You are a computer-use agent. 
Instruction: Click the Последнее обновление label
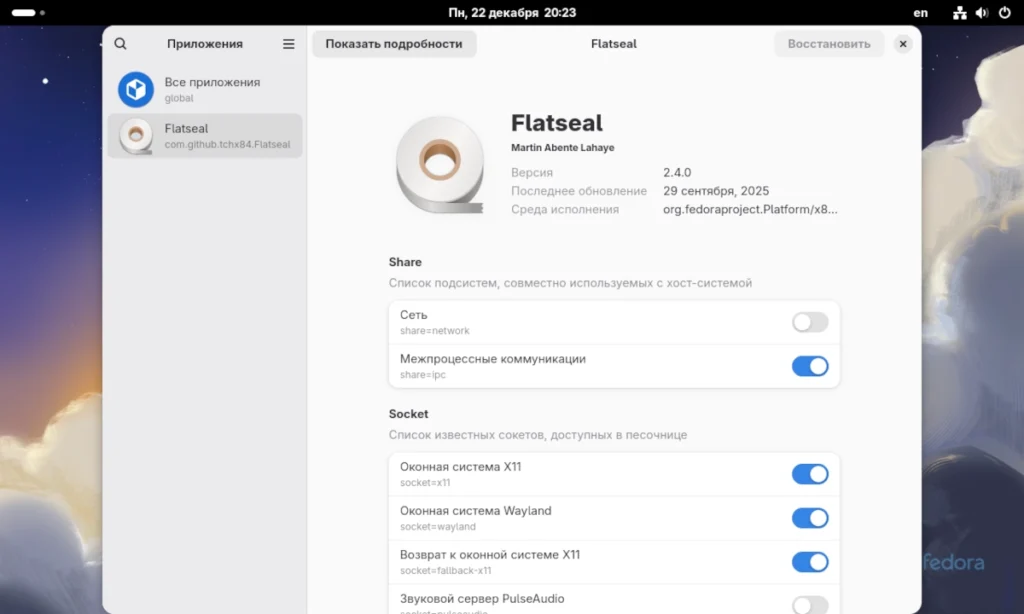point(579,191)
